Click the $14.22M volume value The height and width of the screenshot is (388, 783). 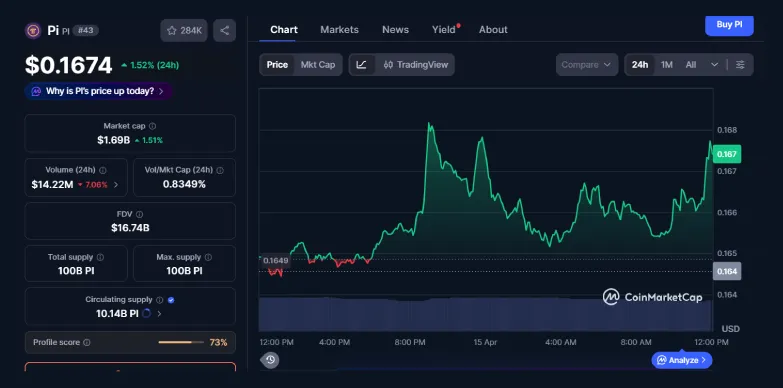tap(52, 185)
